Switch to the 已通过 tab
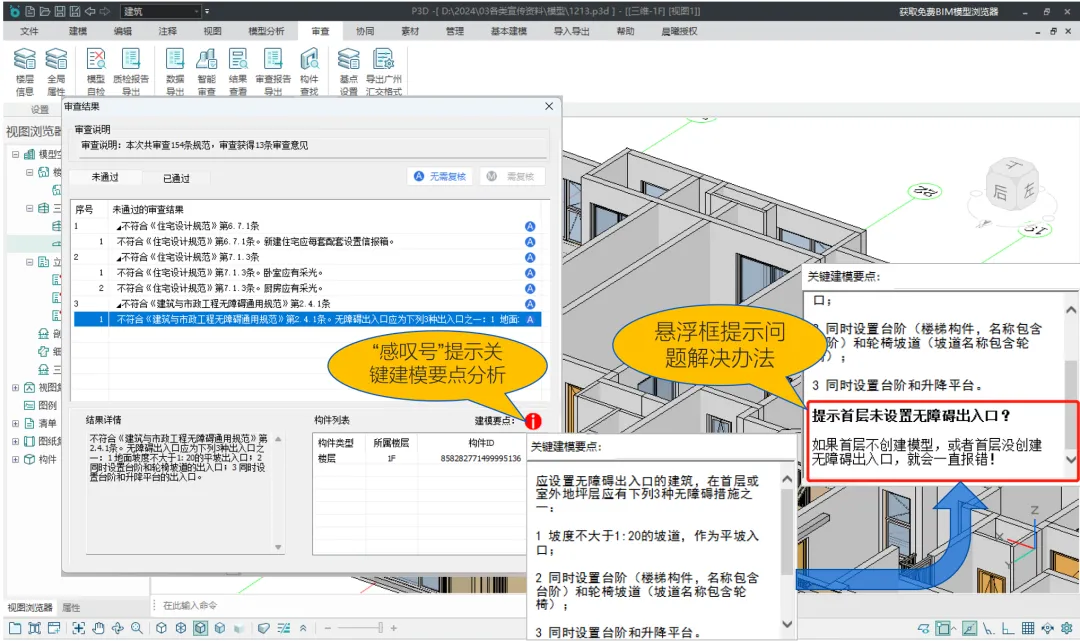1080x641 pixels. click(176, 178)
